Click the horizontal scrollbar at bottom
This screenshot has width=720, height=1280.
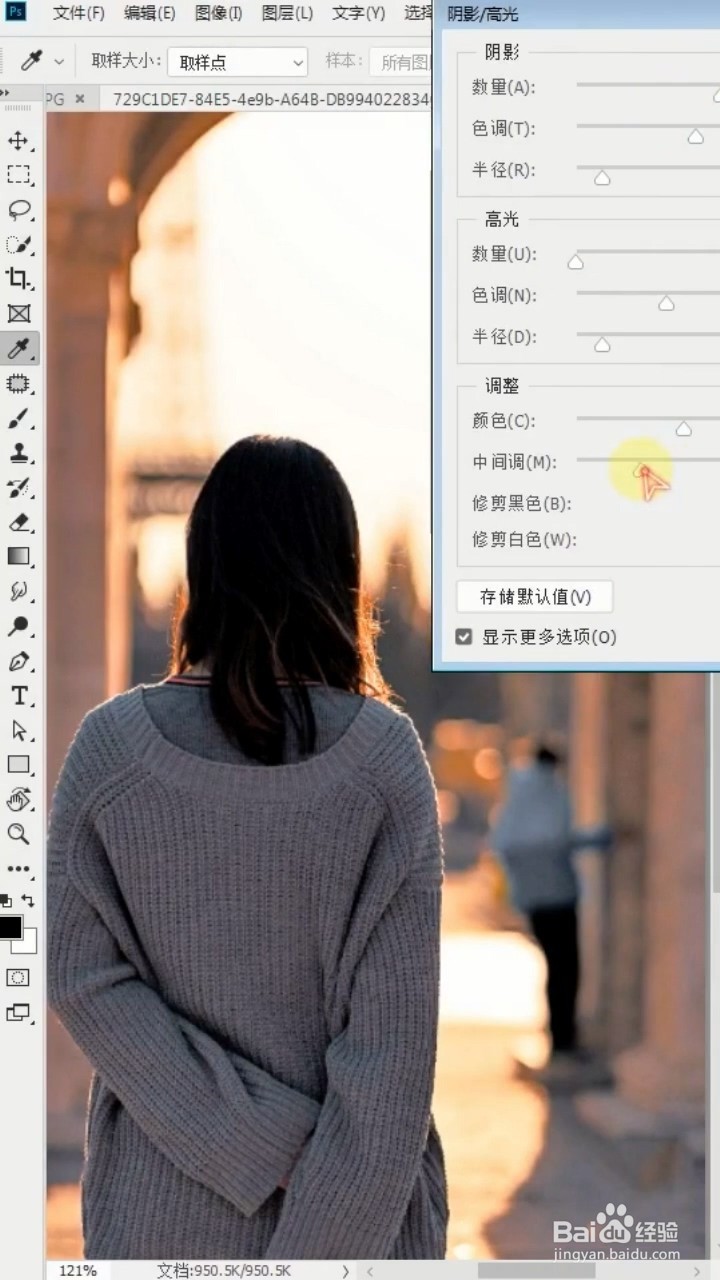[x=538, y=1271]
